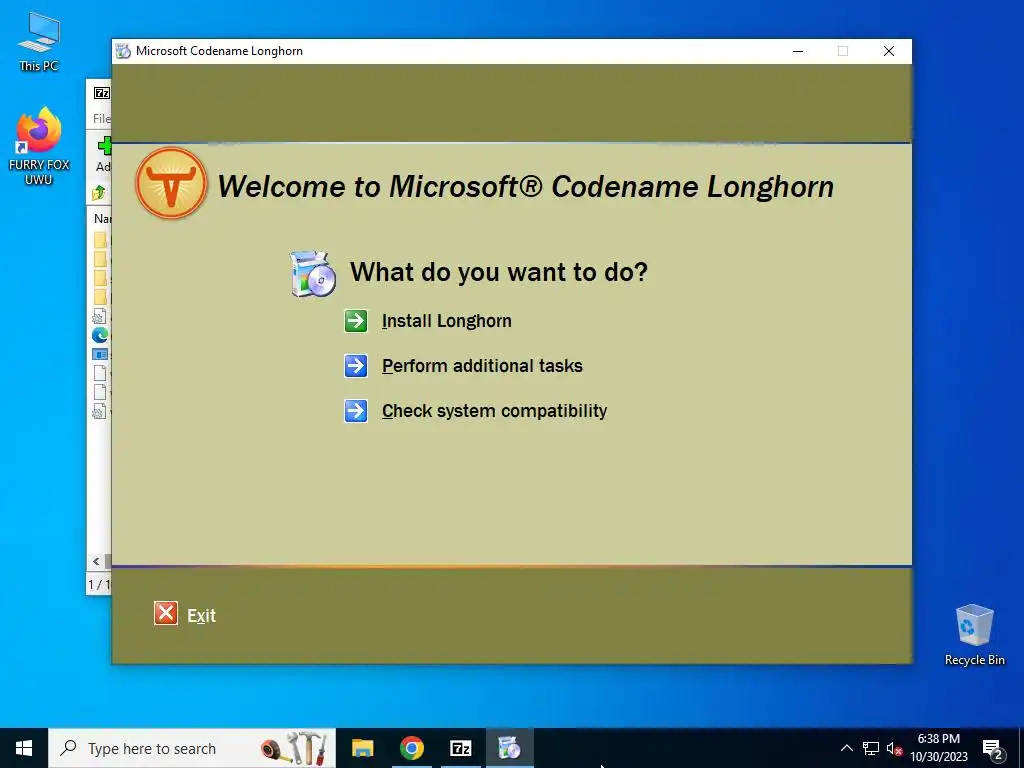Open the notification center icon
Image resolution: width=1024 pixels, height=768 pixels.
(993, 749)
